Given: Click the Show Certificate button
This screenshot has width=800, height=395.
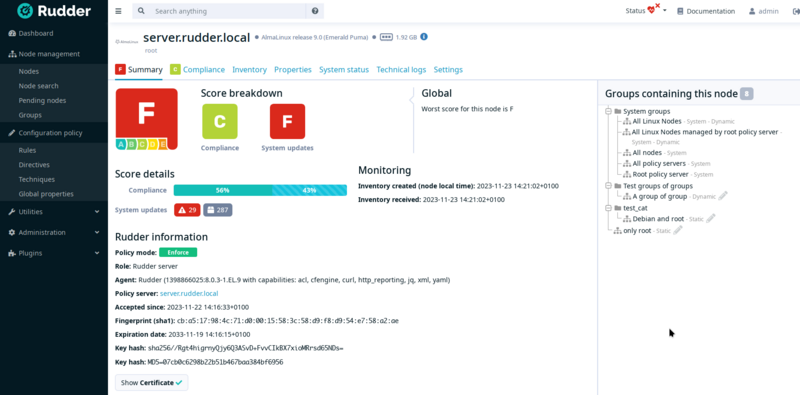Looking at the screenshot, I should click(x=152, y=382).
